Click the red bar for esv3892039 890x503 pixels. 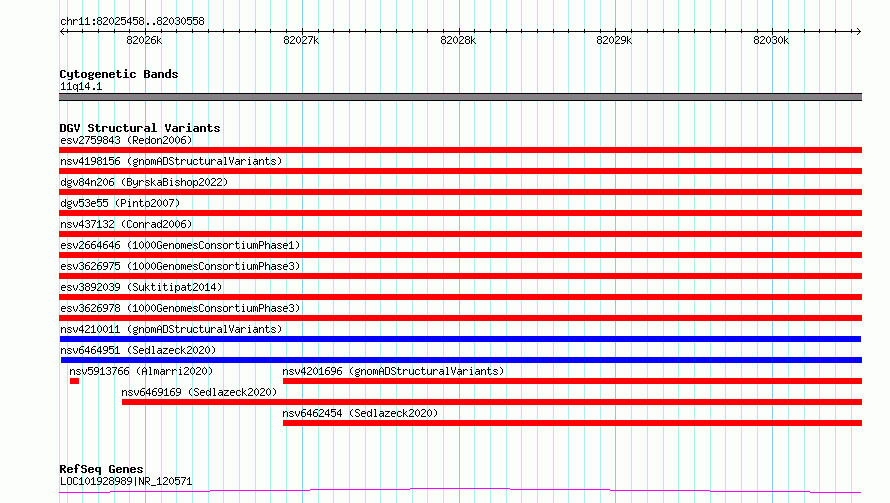point(460,297)
